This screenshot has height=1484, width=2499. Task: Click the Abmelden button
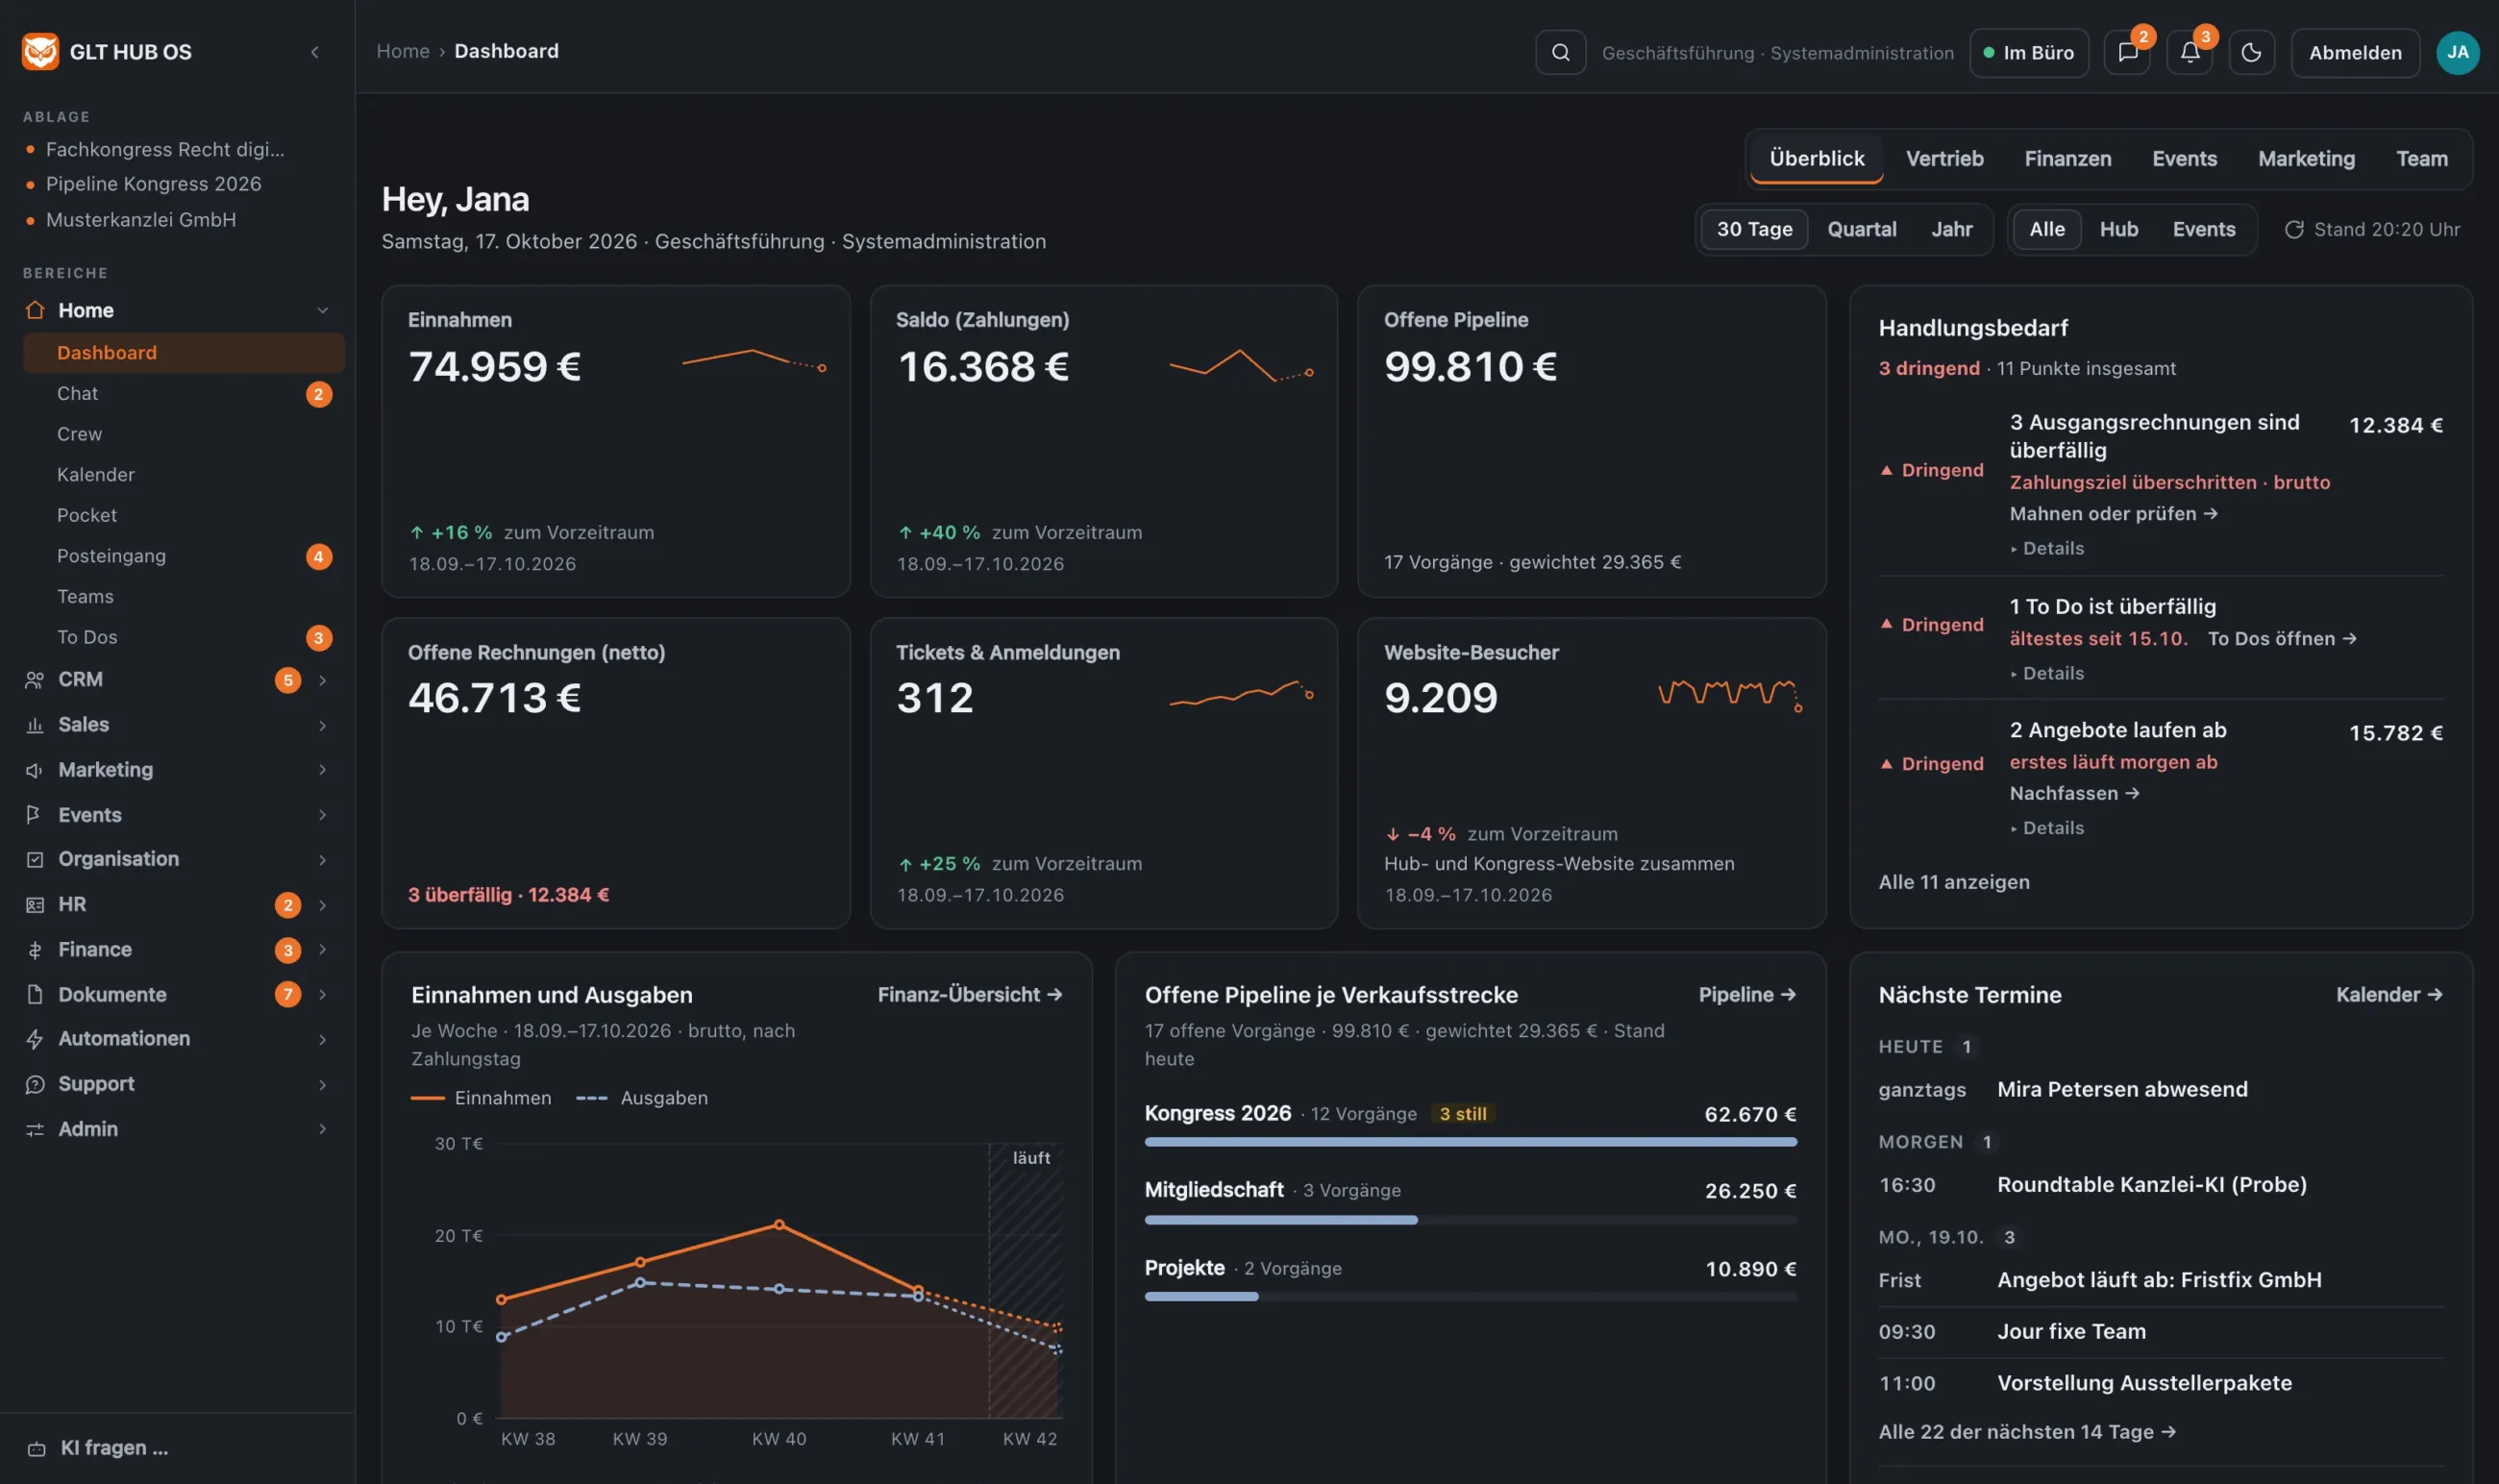click(x=2355, y=52)
